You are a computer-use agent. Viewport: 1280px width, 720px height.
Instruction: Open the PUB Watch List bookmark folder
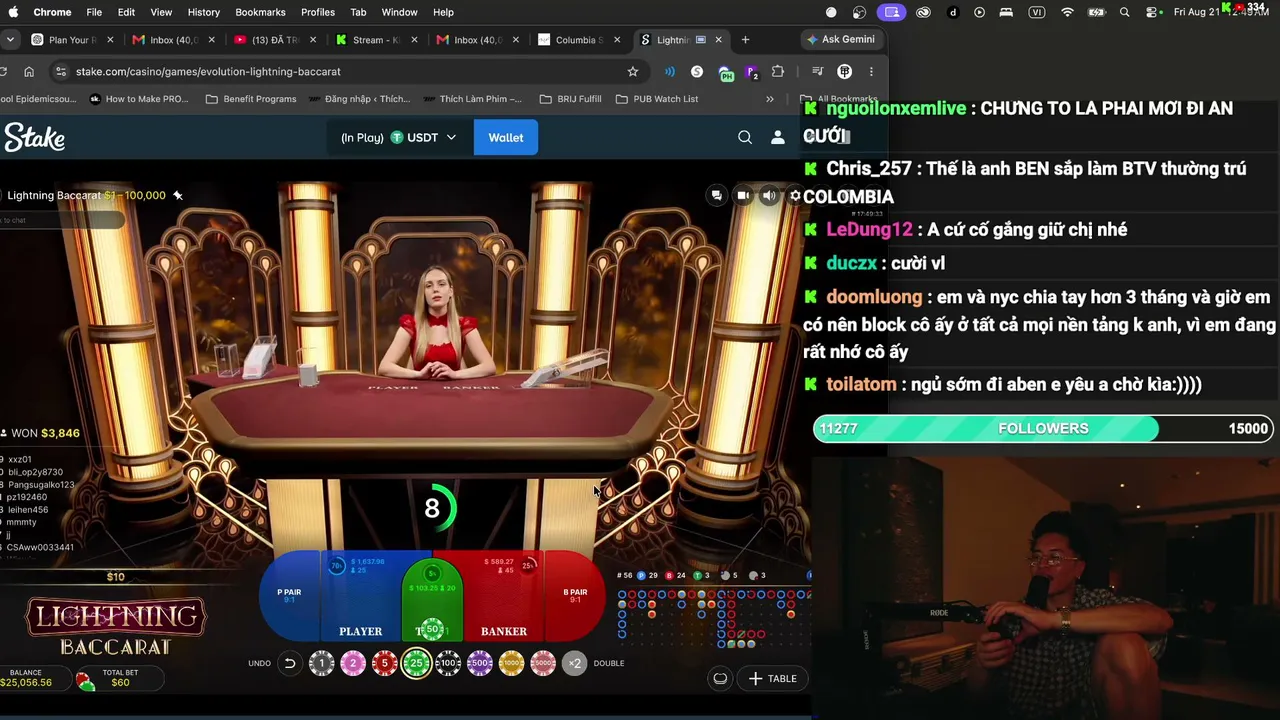657,99
